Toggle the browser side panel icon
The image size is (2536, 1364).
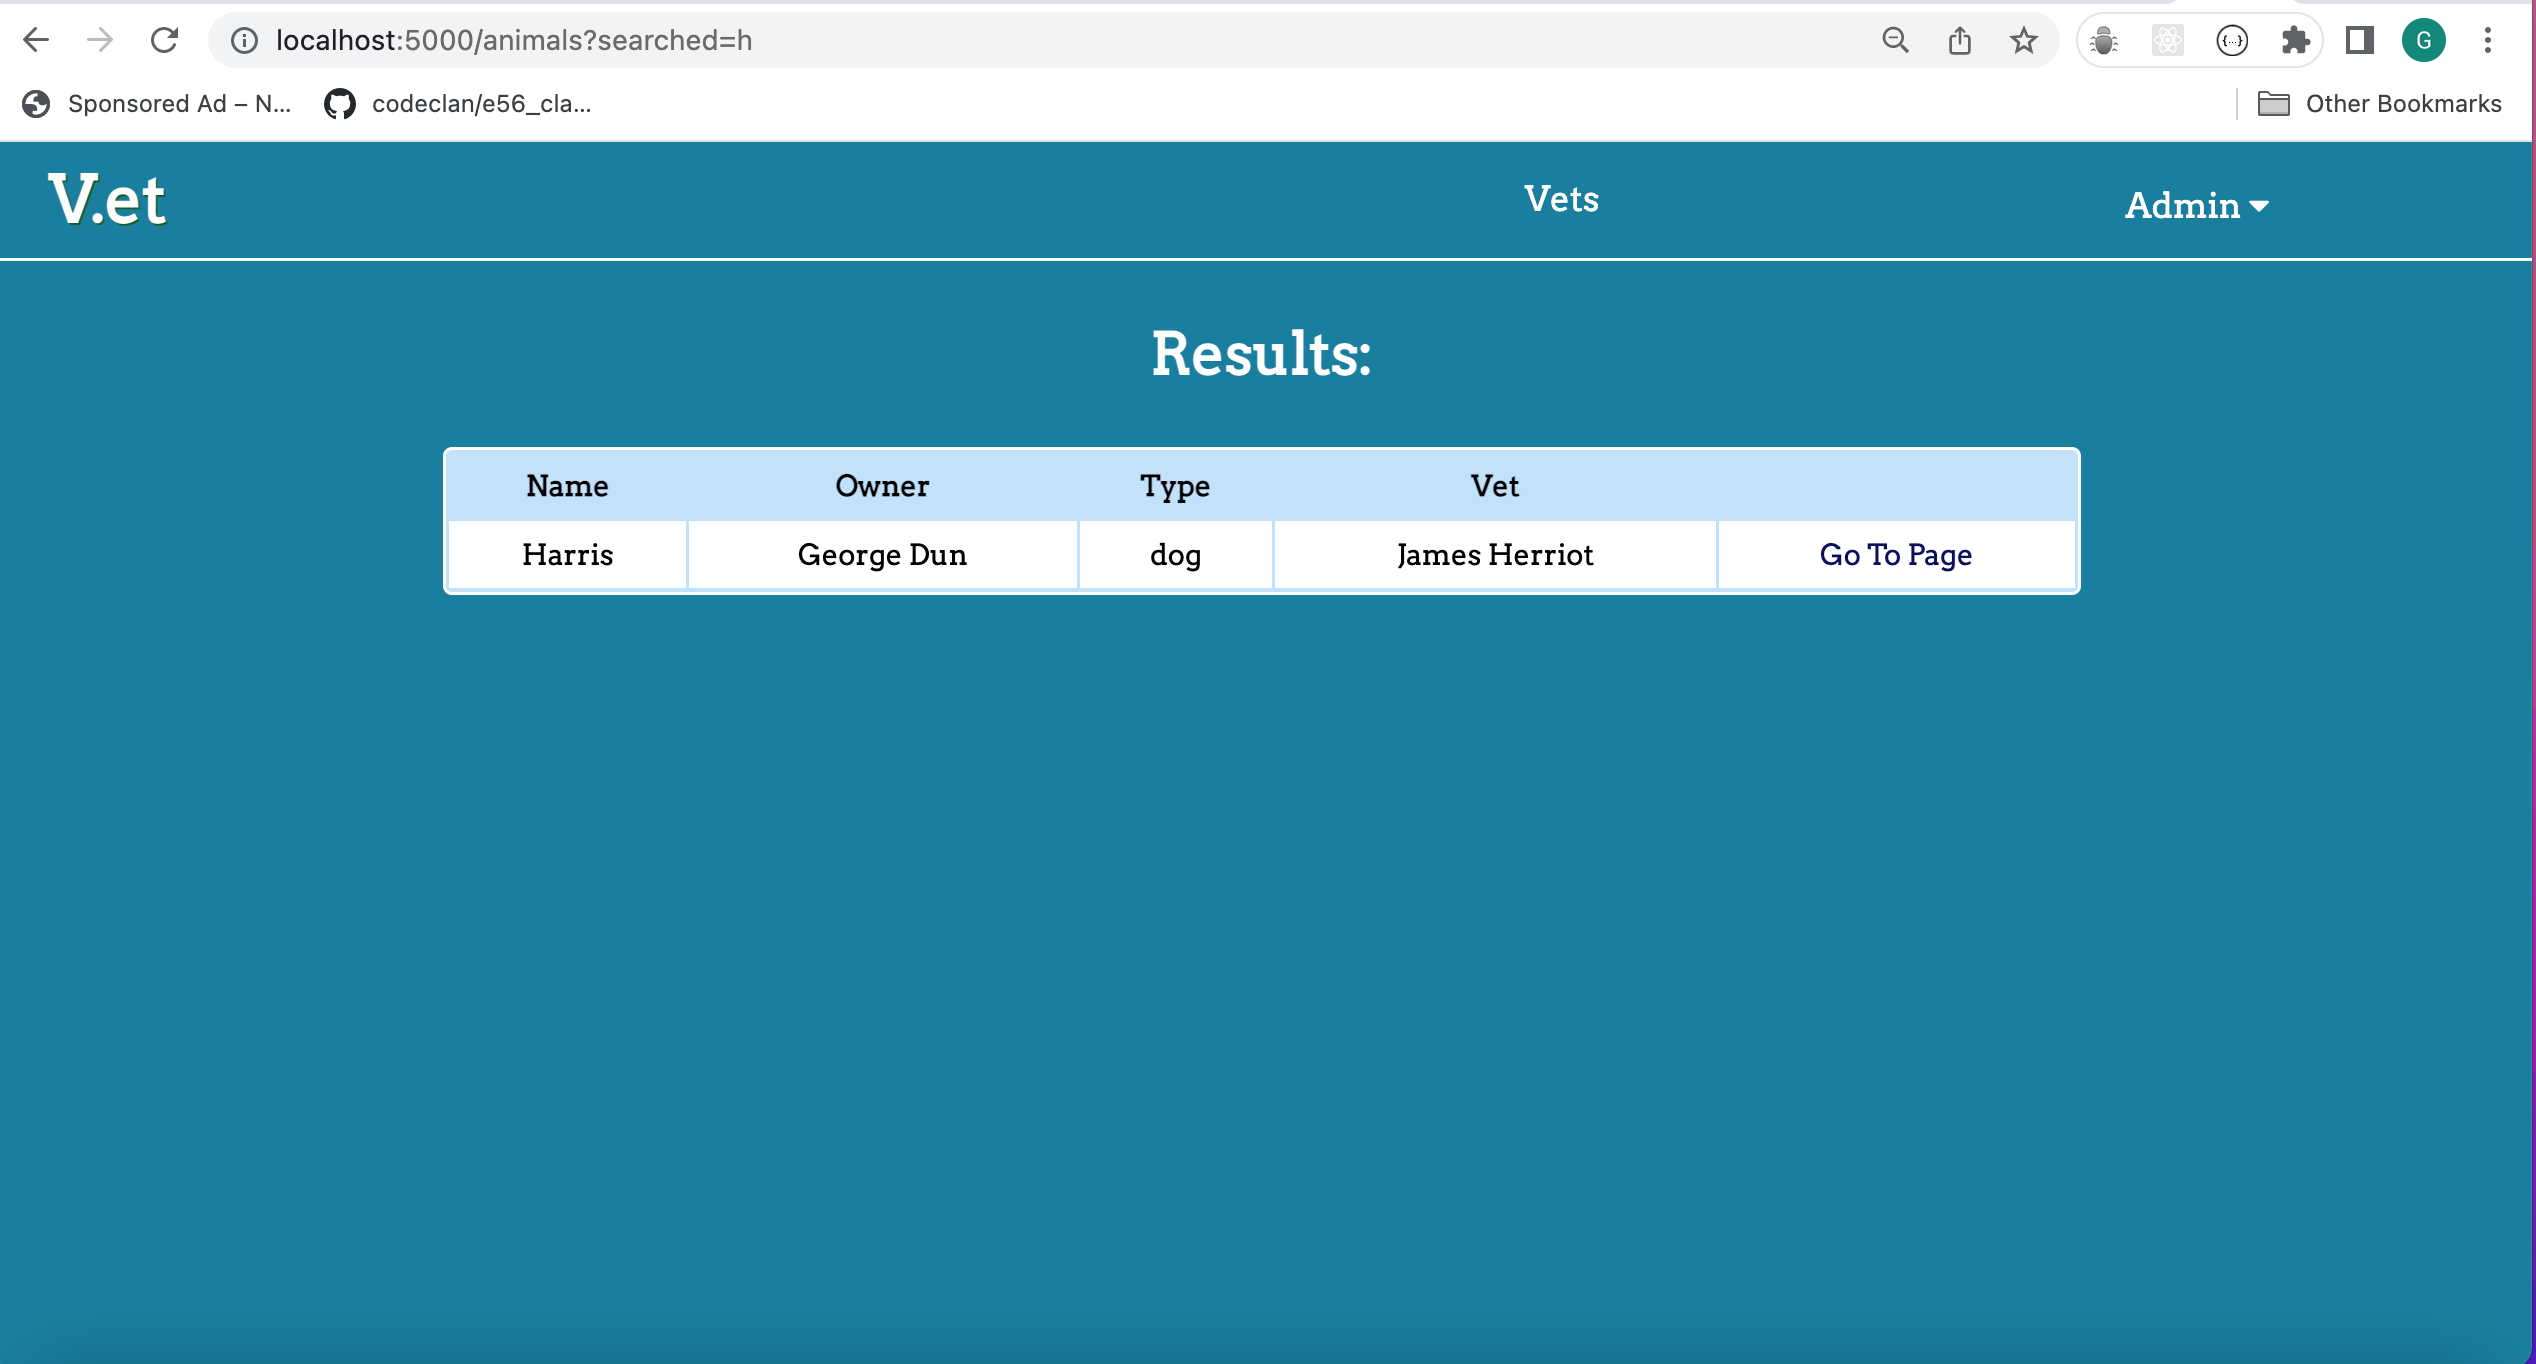pos(2360,40)
